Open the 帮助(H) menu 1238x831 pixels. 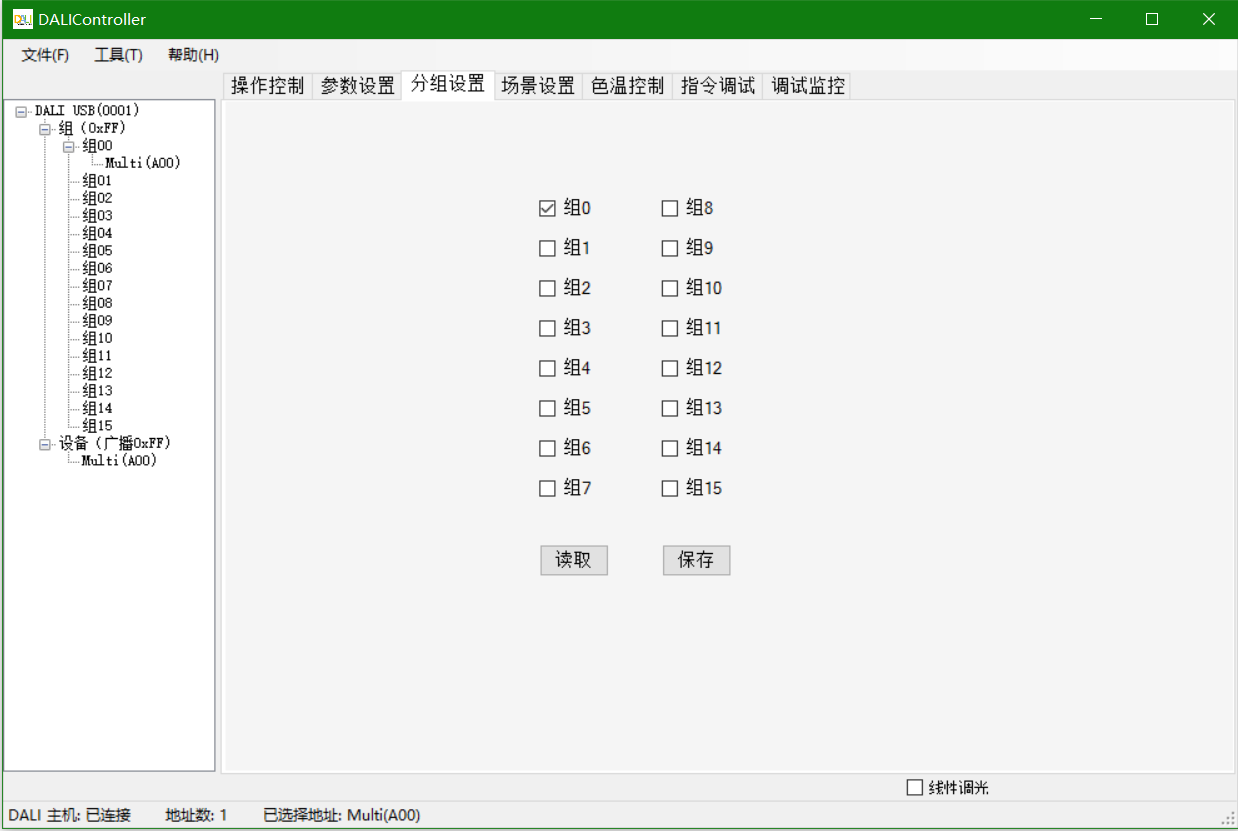click(193, 55)
